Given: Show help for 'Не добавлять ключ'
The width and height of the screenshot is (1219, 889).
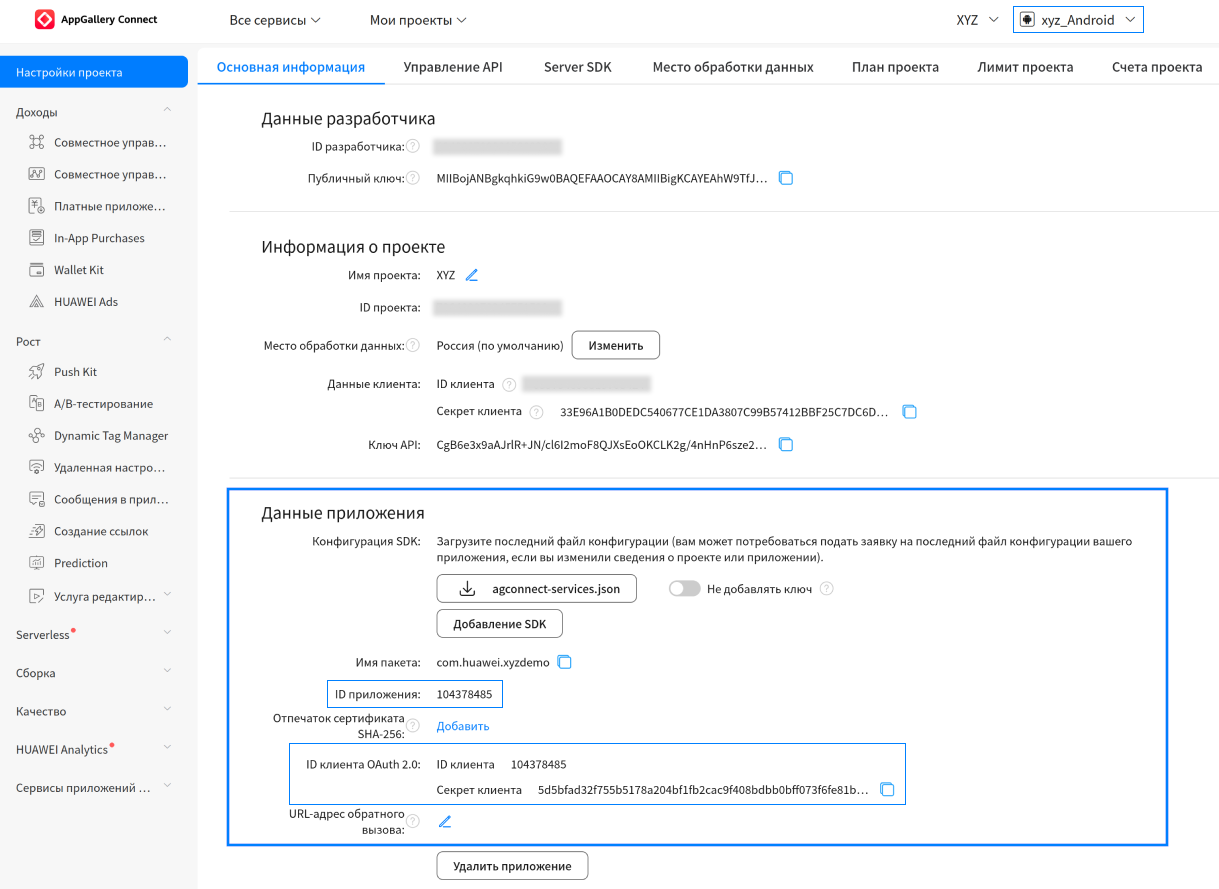Looking at the screenshot, I should pyautogui.click(x=826, y=589).
